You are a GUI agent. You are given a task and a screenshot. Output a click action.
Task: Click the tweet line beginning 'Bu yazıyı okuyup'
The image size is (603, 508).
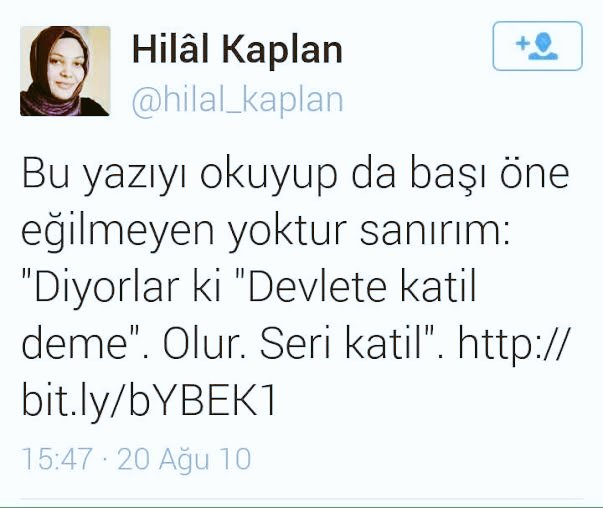[295, 176]
